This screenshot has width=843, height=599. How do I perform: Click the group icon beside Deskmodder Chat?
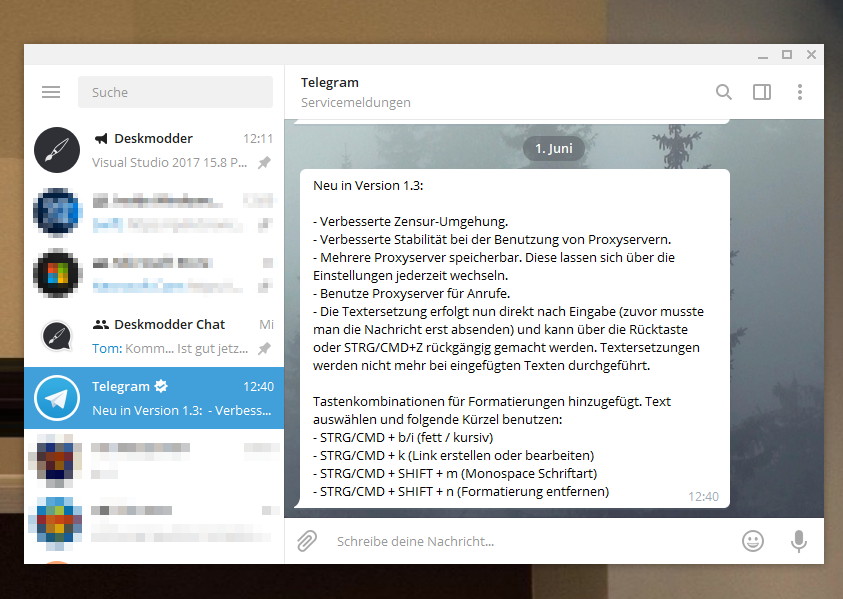pyautogui.click(x=101, y=324)
